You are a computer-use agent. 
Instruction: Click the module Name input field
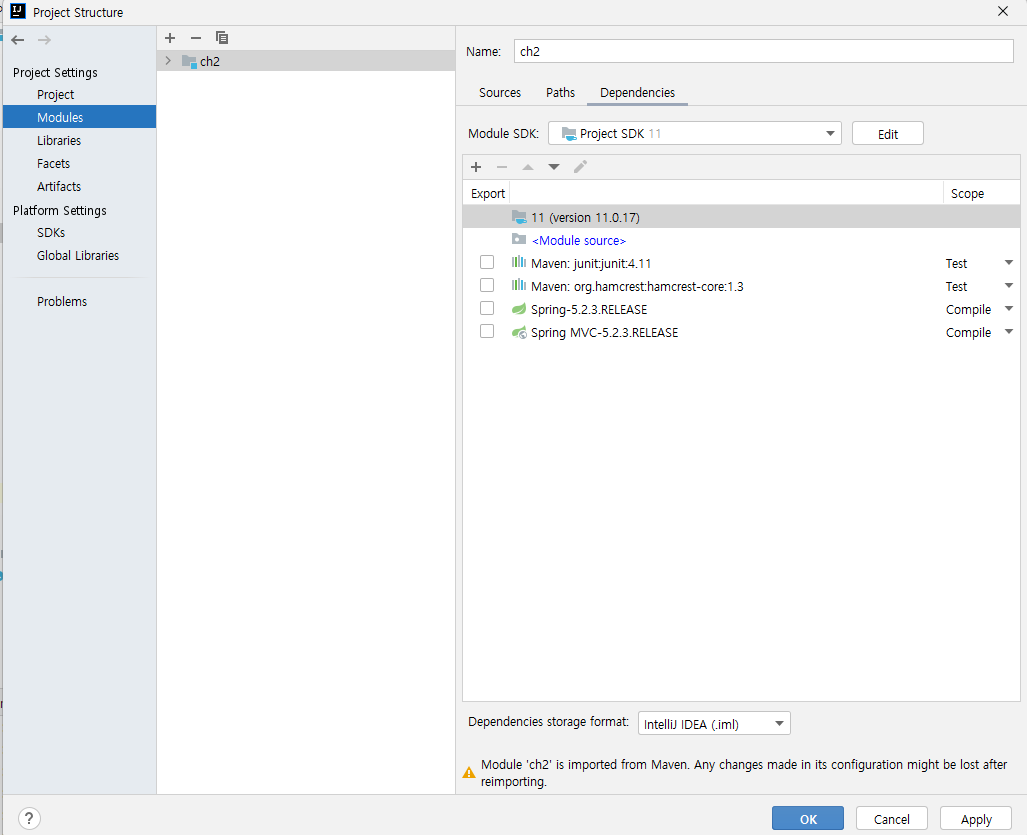[763, 51]
